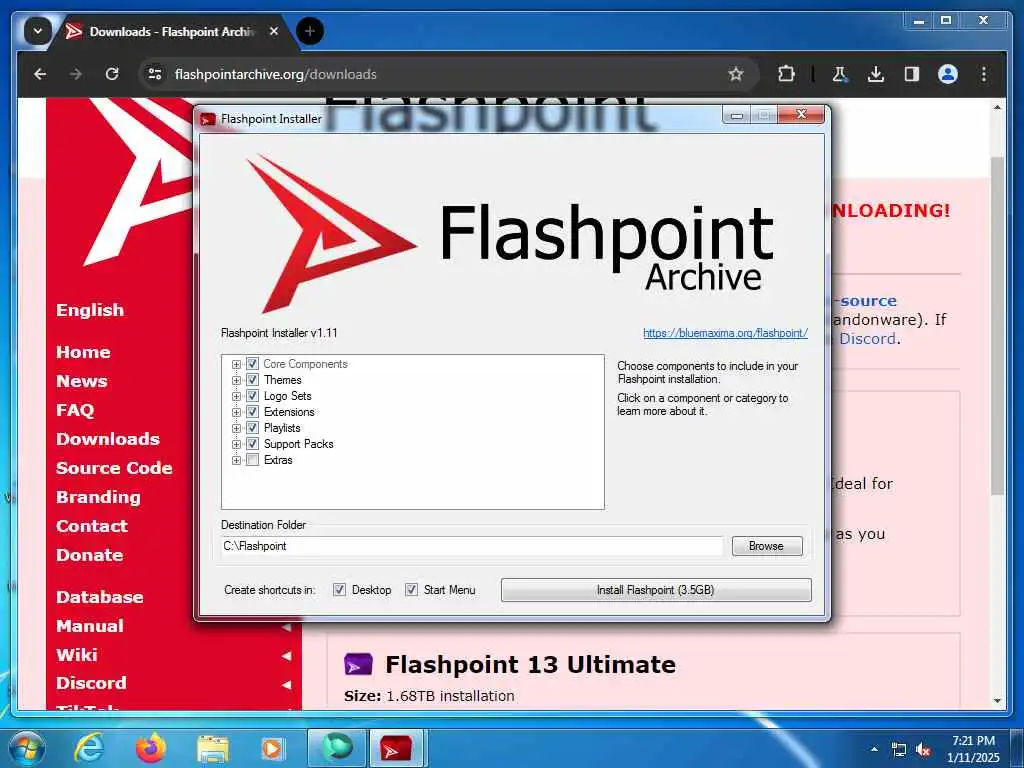Viewport: 1024px width, 768px height.
Task: Click the webpage vertical scrollbar thumb
Action: tap(997, 325)
